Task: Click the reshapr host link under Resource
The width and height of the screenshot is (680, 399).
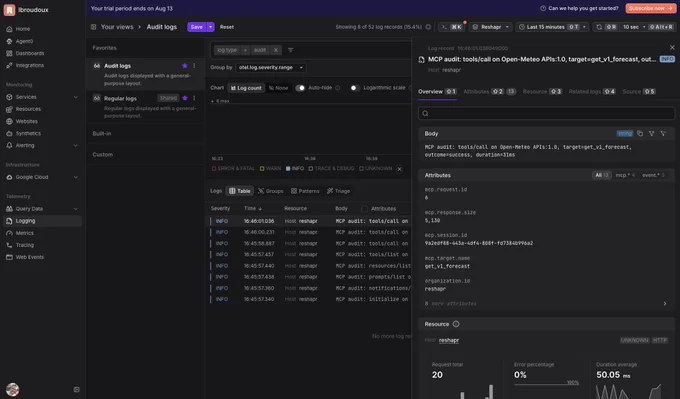Action: [x=449, y=340]
